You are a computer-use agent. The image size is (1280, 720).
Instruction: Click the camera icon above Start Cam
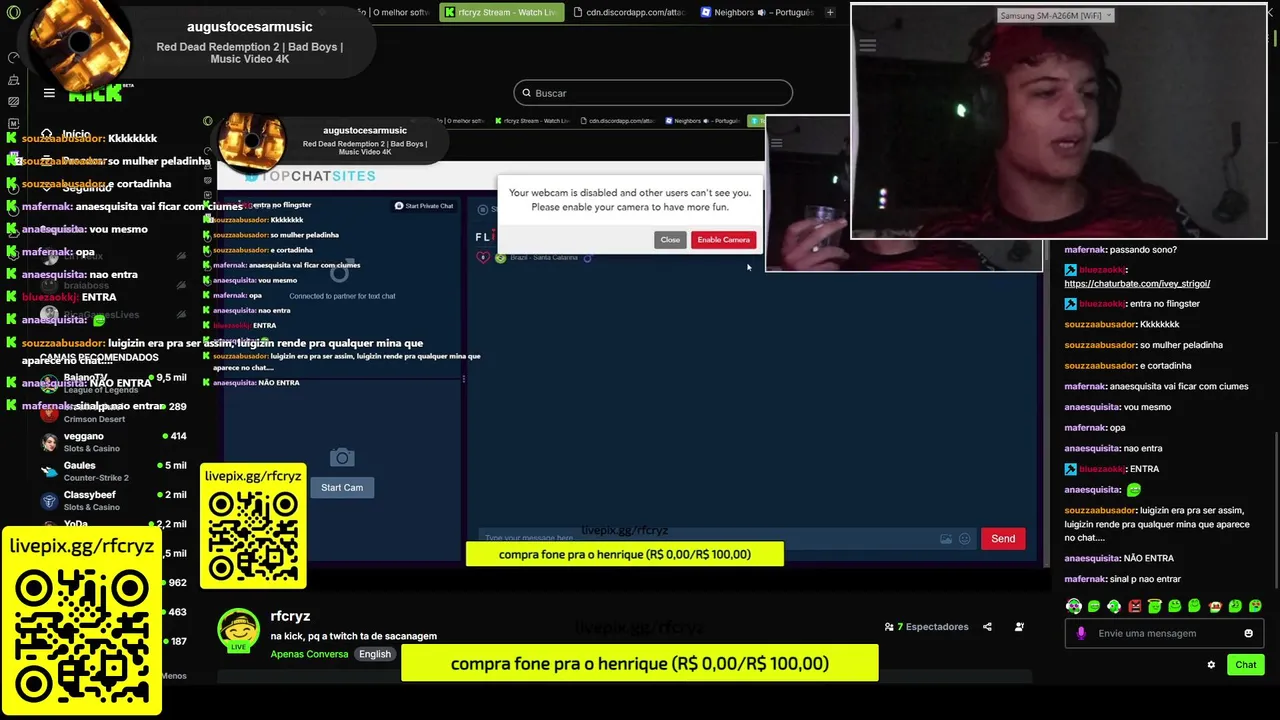[342, 458]
